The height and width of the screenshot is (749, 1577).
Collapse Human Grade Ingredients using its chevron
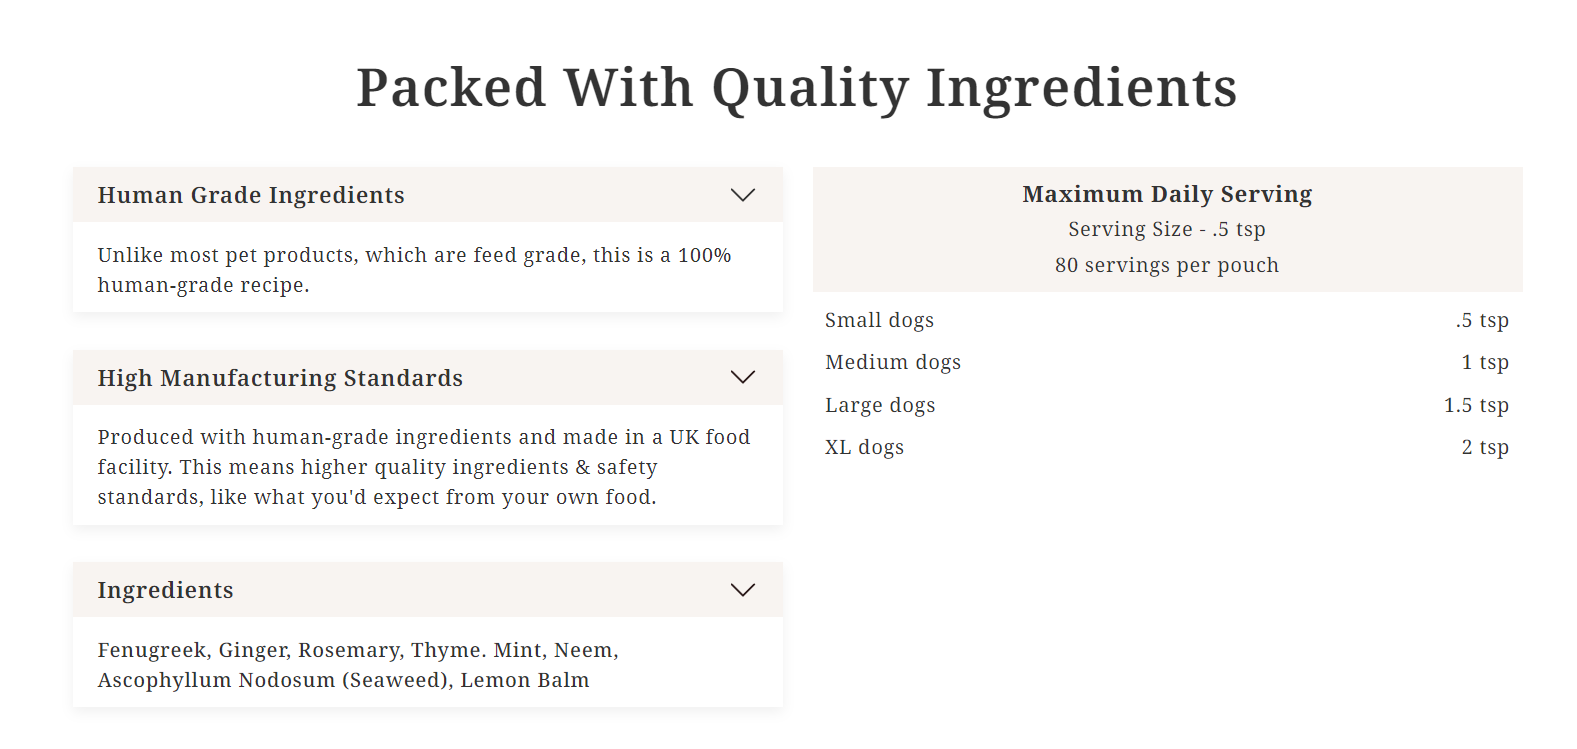[x=742, y=195]
